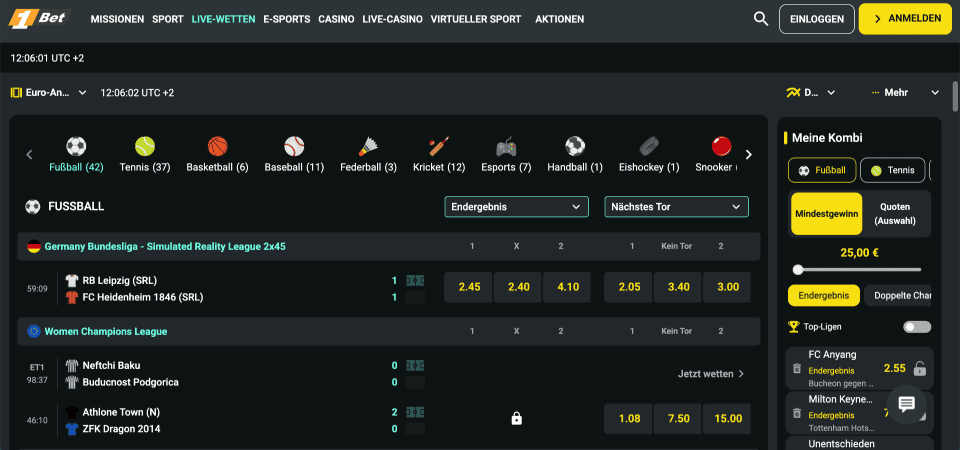This screenshot has width=960, height=450.
Task: Remove FC Anyang bet with trash icon
Action: pyautogui.click(x=797, y=369)
